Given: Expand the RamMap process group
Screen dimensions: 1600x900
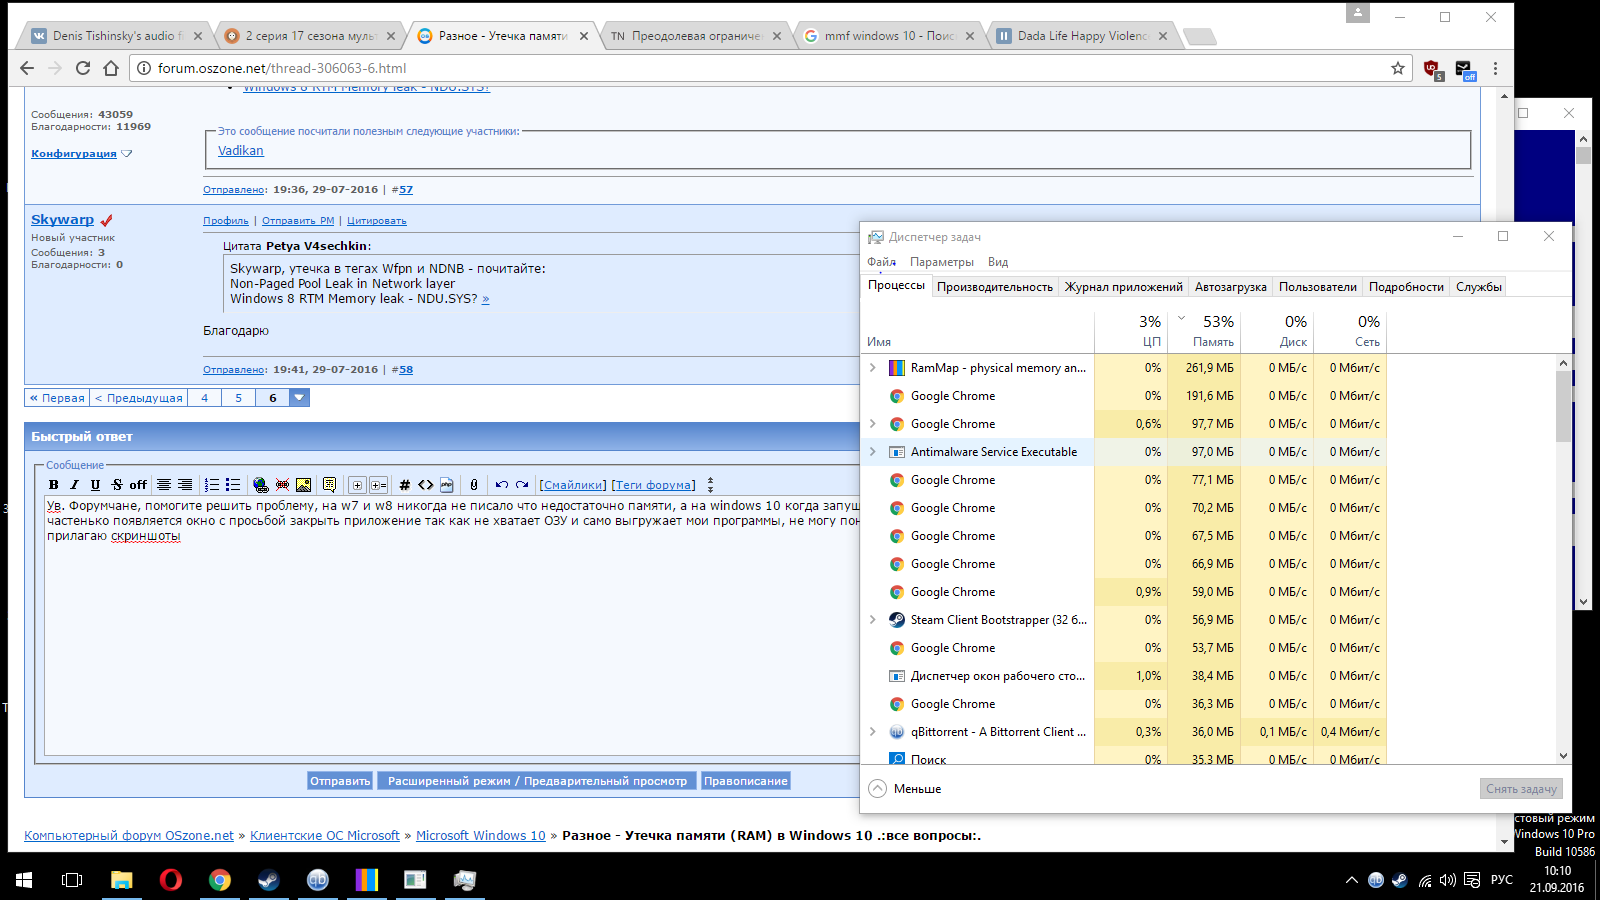Looking at the screenshot, I should coord(873,368).
